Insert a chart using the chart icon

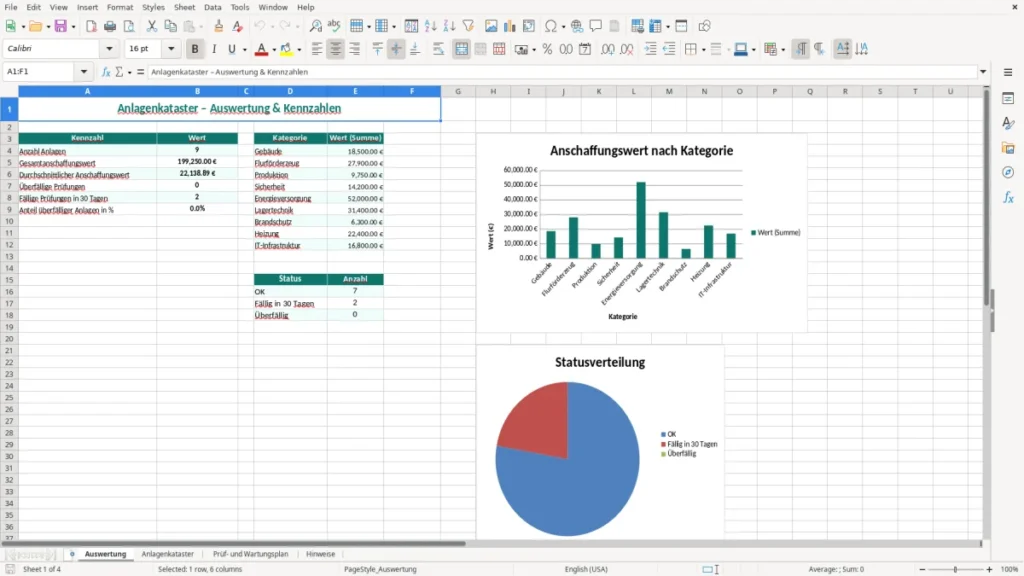coord(509,26)
